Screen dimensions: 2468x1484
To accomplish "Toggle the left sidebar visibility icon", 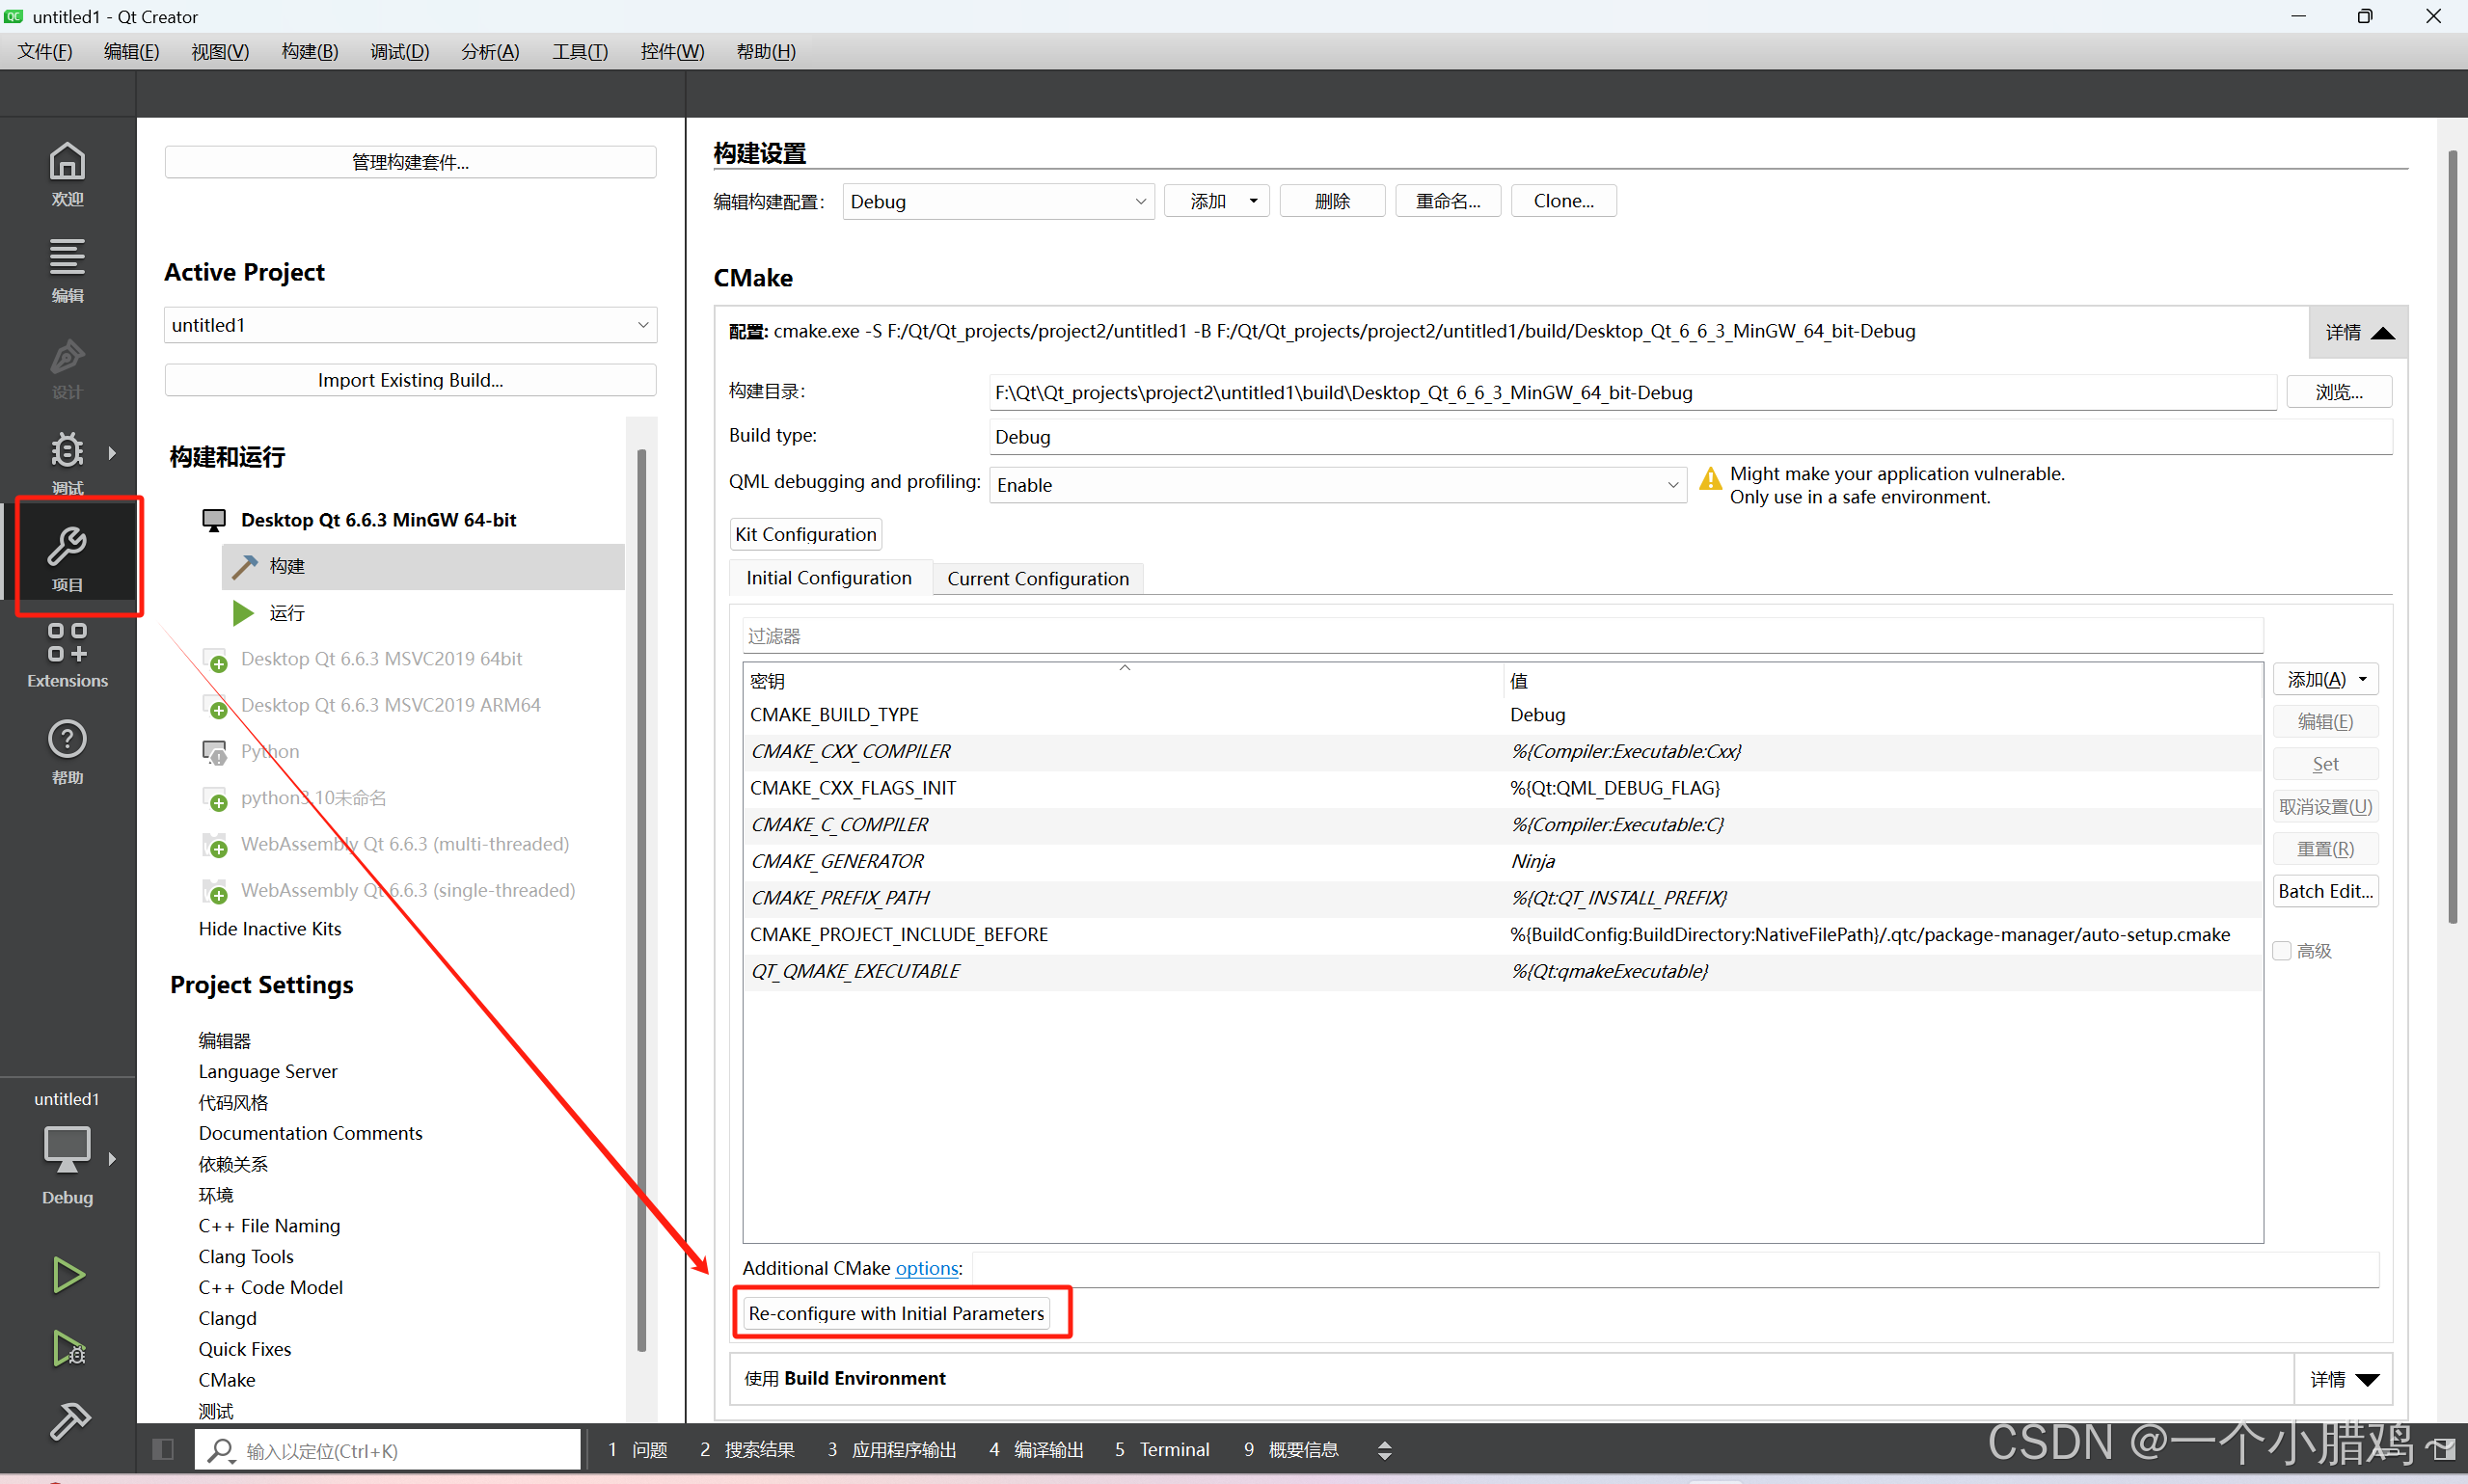I will (163, 1449).
